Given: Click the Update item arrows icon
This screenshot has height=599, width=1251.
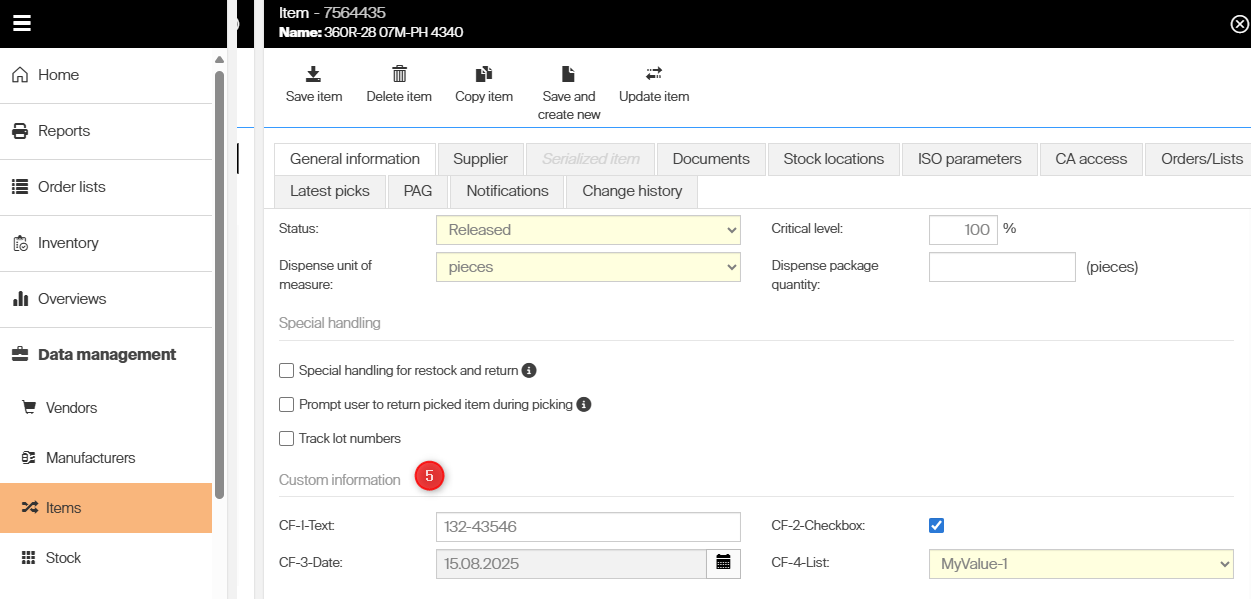Looking at the screenshot, I should [x=654, y=74].
